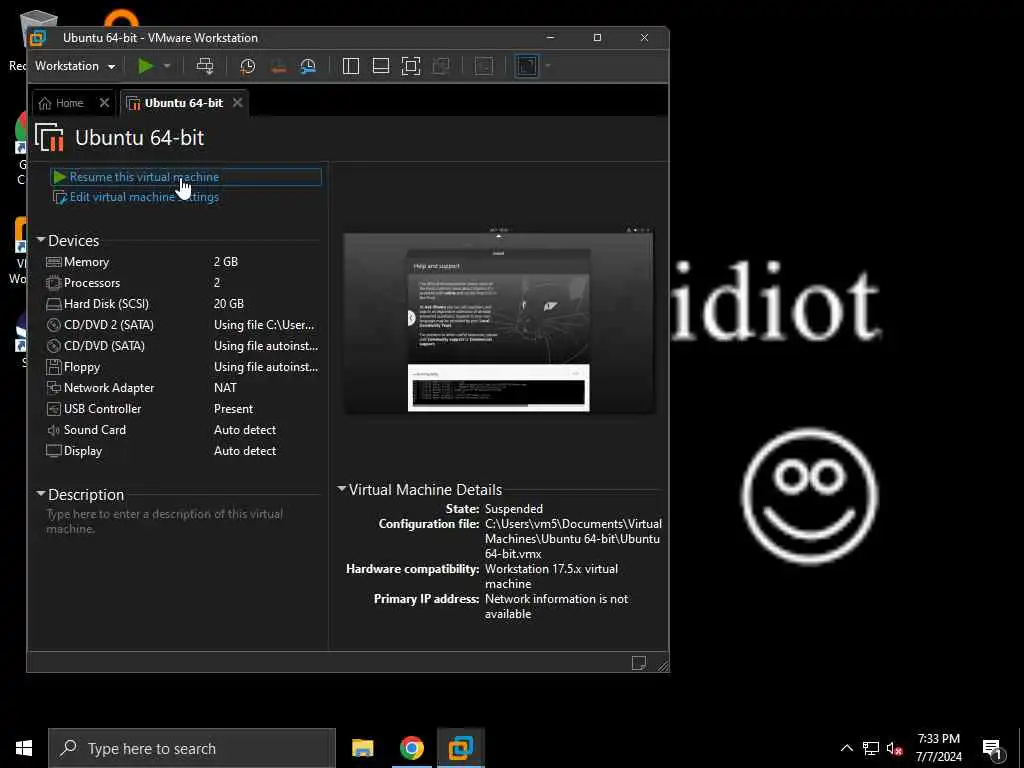Open the Workstation menu
This screenshot has height=768, width=1024.
click(x=74, y=66)
